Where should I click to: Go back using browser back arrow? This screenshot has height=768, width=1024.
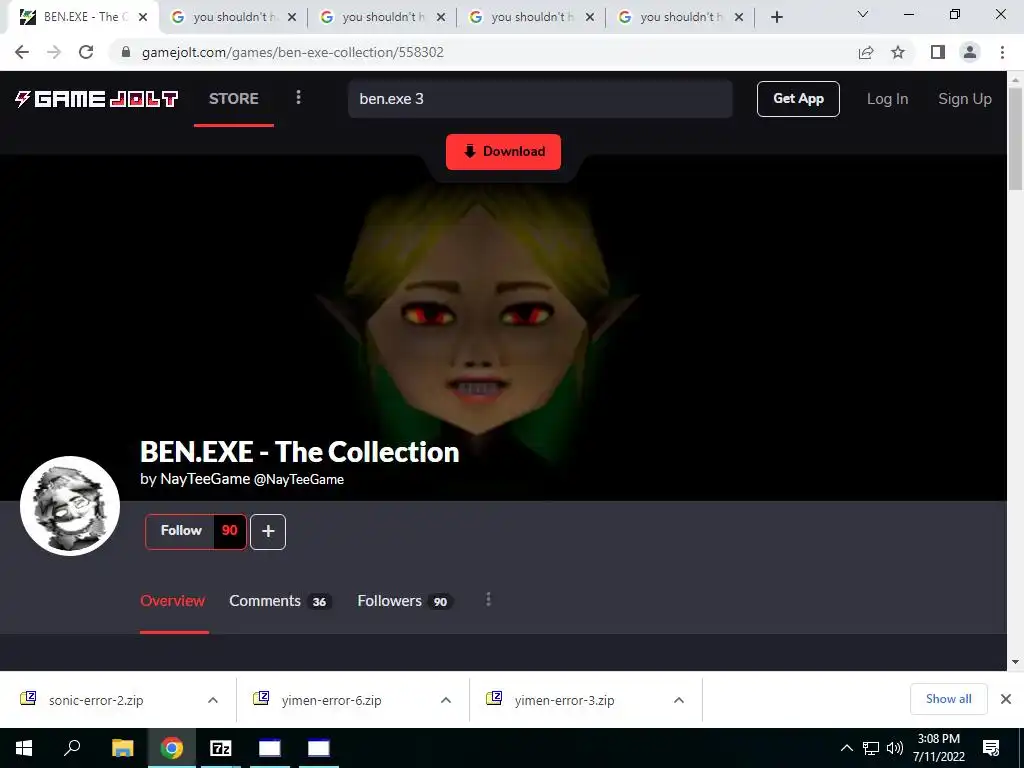coord(22,52)
